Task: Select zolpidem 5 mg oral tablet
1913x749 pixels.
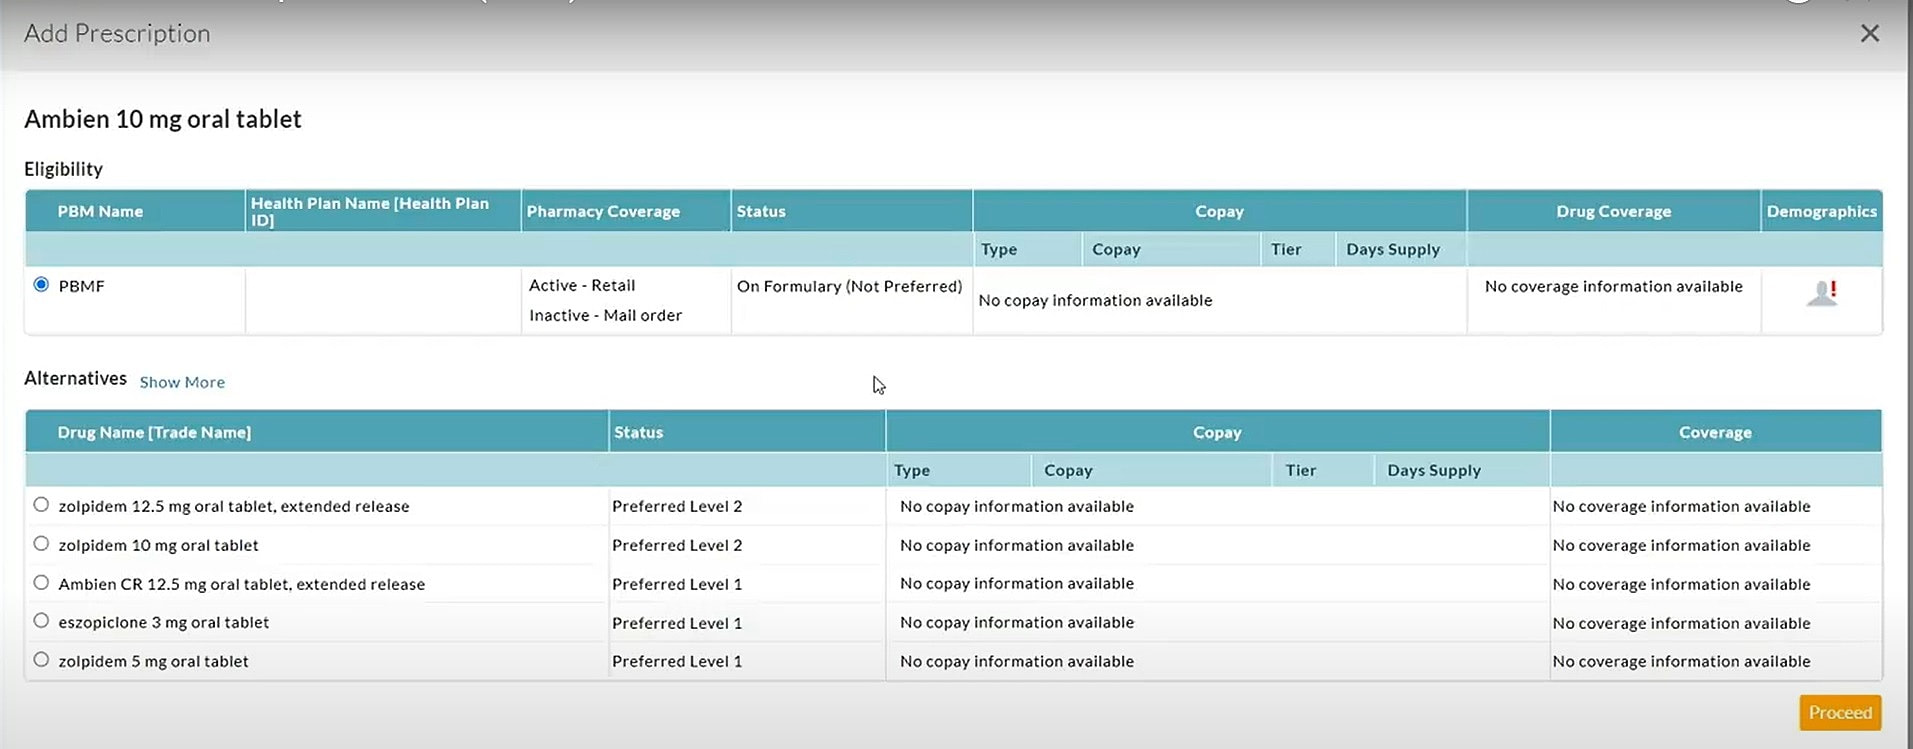Action: coord(41,660)
